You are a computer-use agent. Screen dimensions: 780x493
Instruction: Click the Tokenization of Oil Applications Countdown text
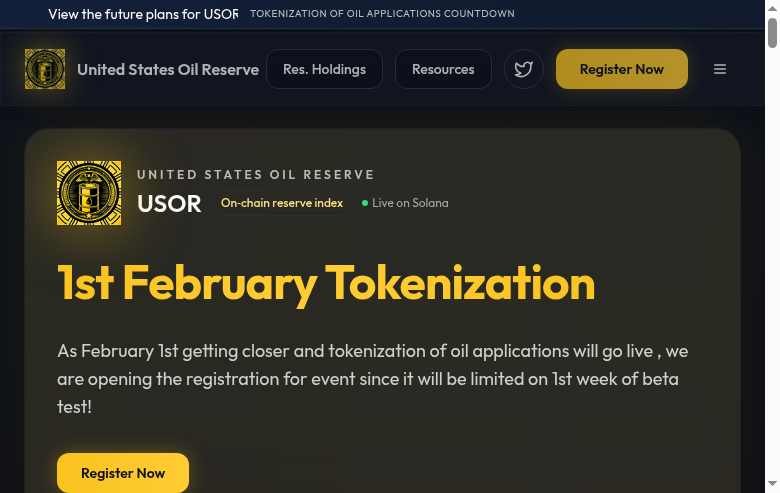click(382, 14)
